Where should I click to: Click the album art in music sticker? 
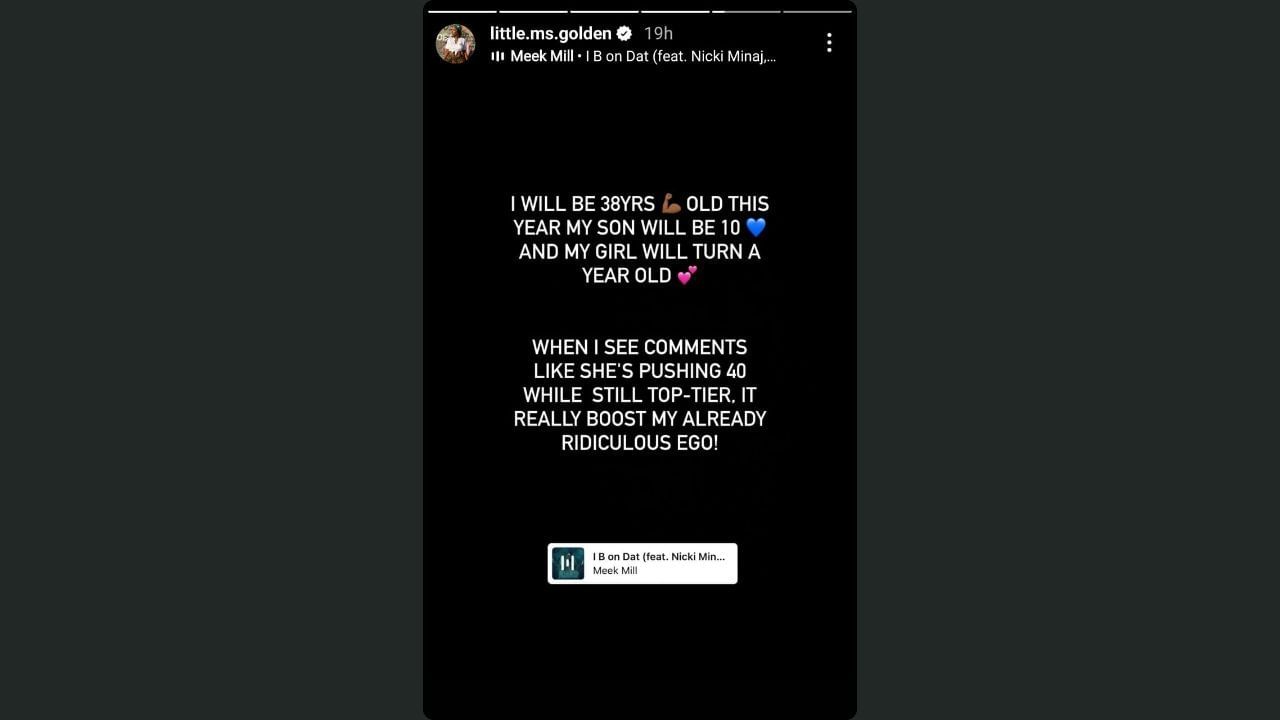(x=568, y=564)
